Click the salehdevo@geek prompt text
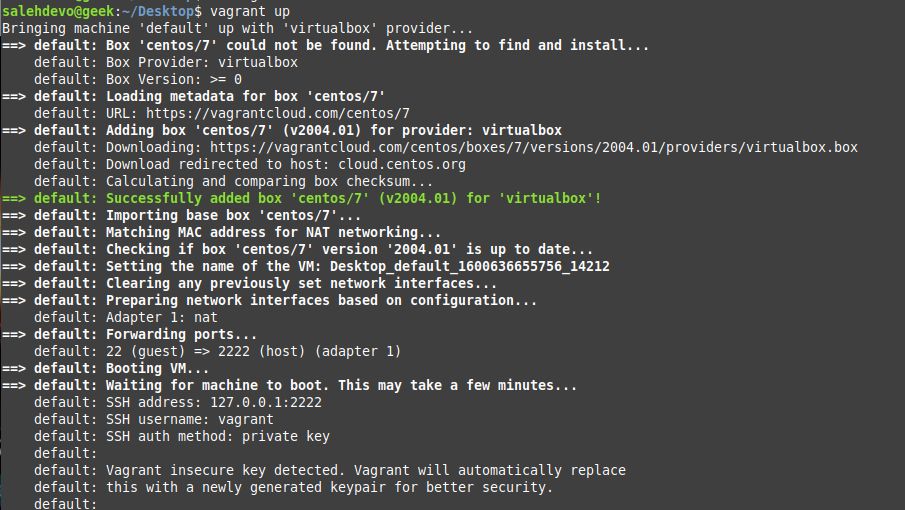 [56, 10]
